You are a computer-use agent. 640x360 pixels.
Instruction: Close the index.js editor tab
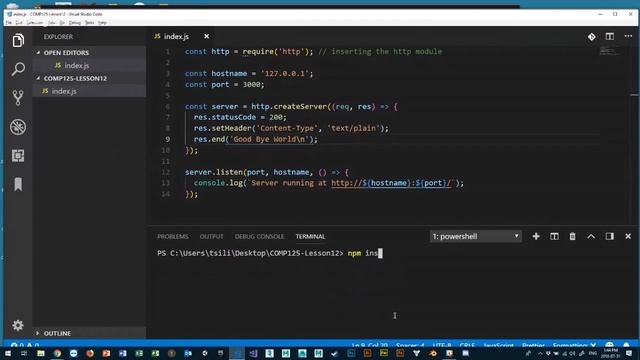(x=207, y=36)
